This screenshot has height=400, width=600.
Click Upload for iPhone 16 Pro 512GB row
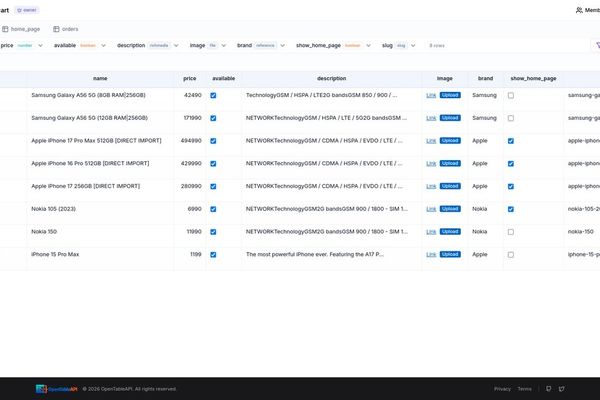[x=450, y=163]
